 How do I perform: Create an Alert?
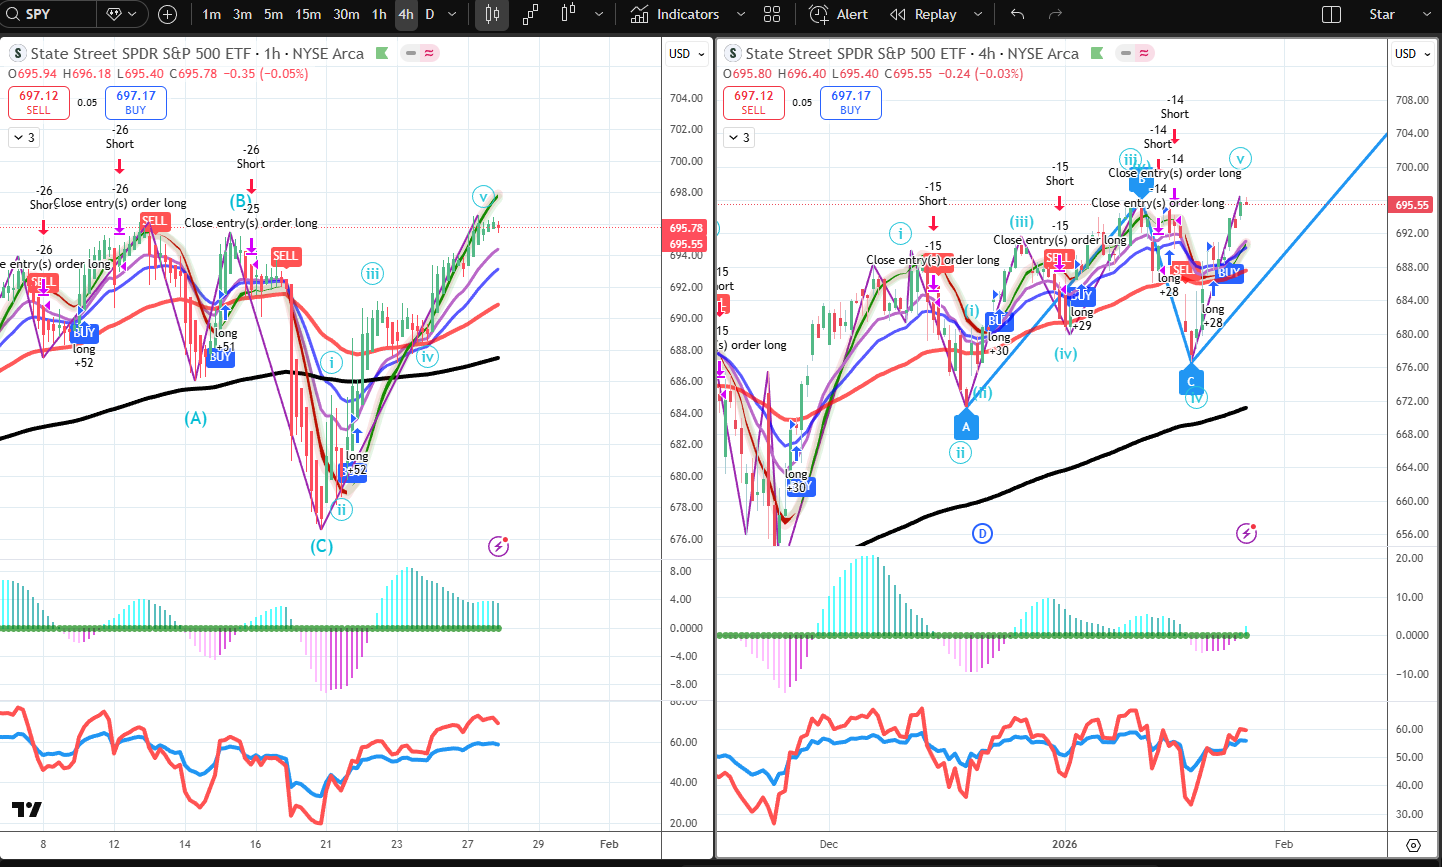[x=839, y=14]
